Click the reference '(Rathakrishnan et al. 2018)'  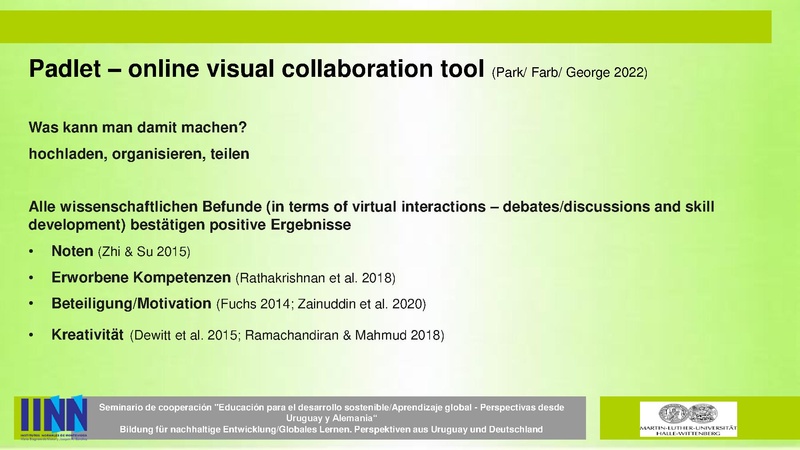[x=315, y=278]
